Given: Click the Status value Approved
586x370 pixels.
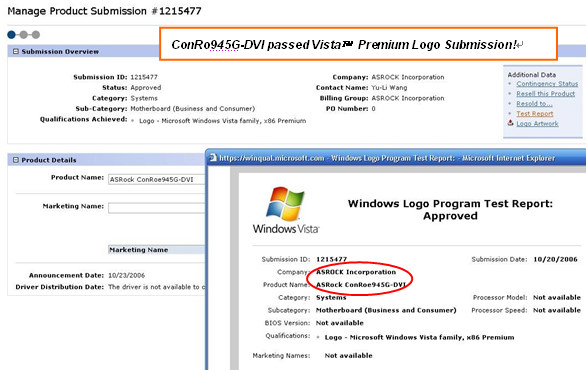Looking at the screenshot, I should [146, 87].
